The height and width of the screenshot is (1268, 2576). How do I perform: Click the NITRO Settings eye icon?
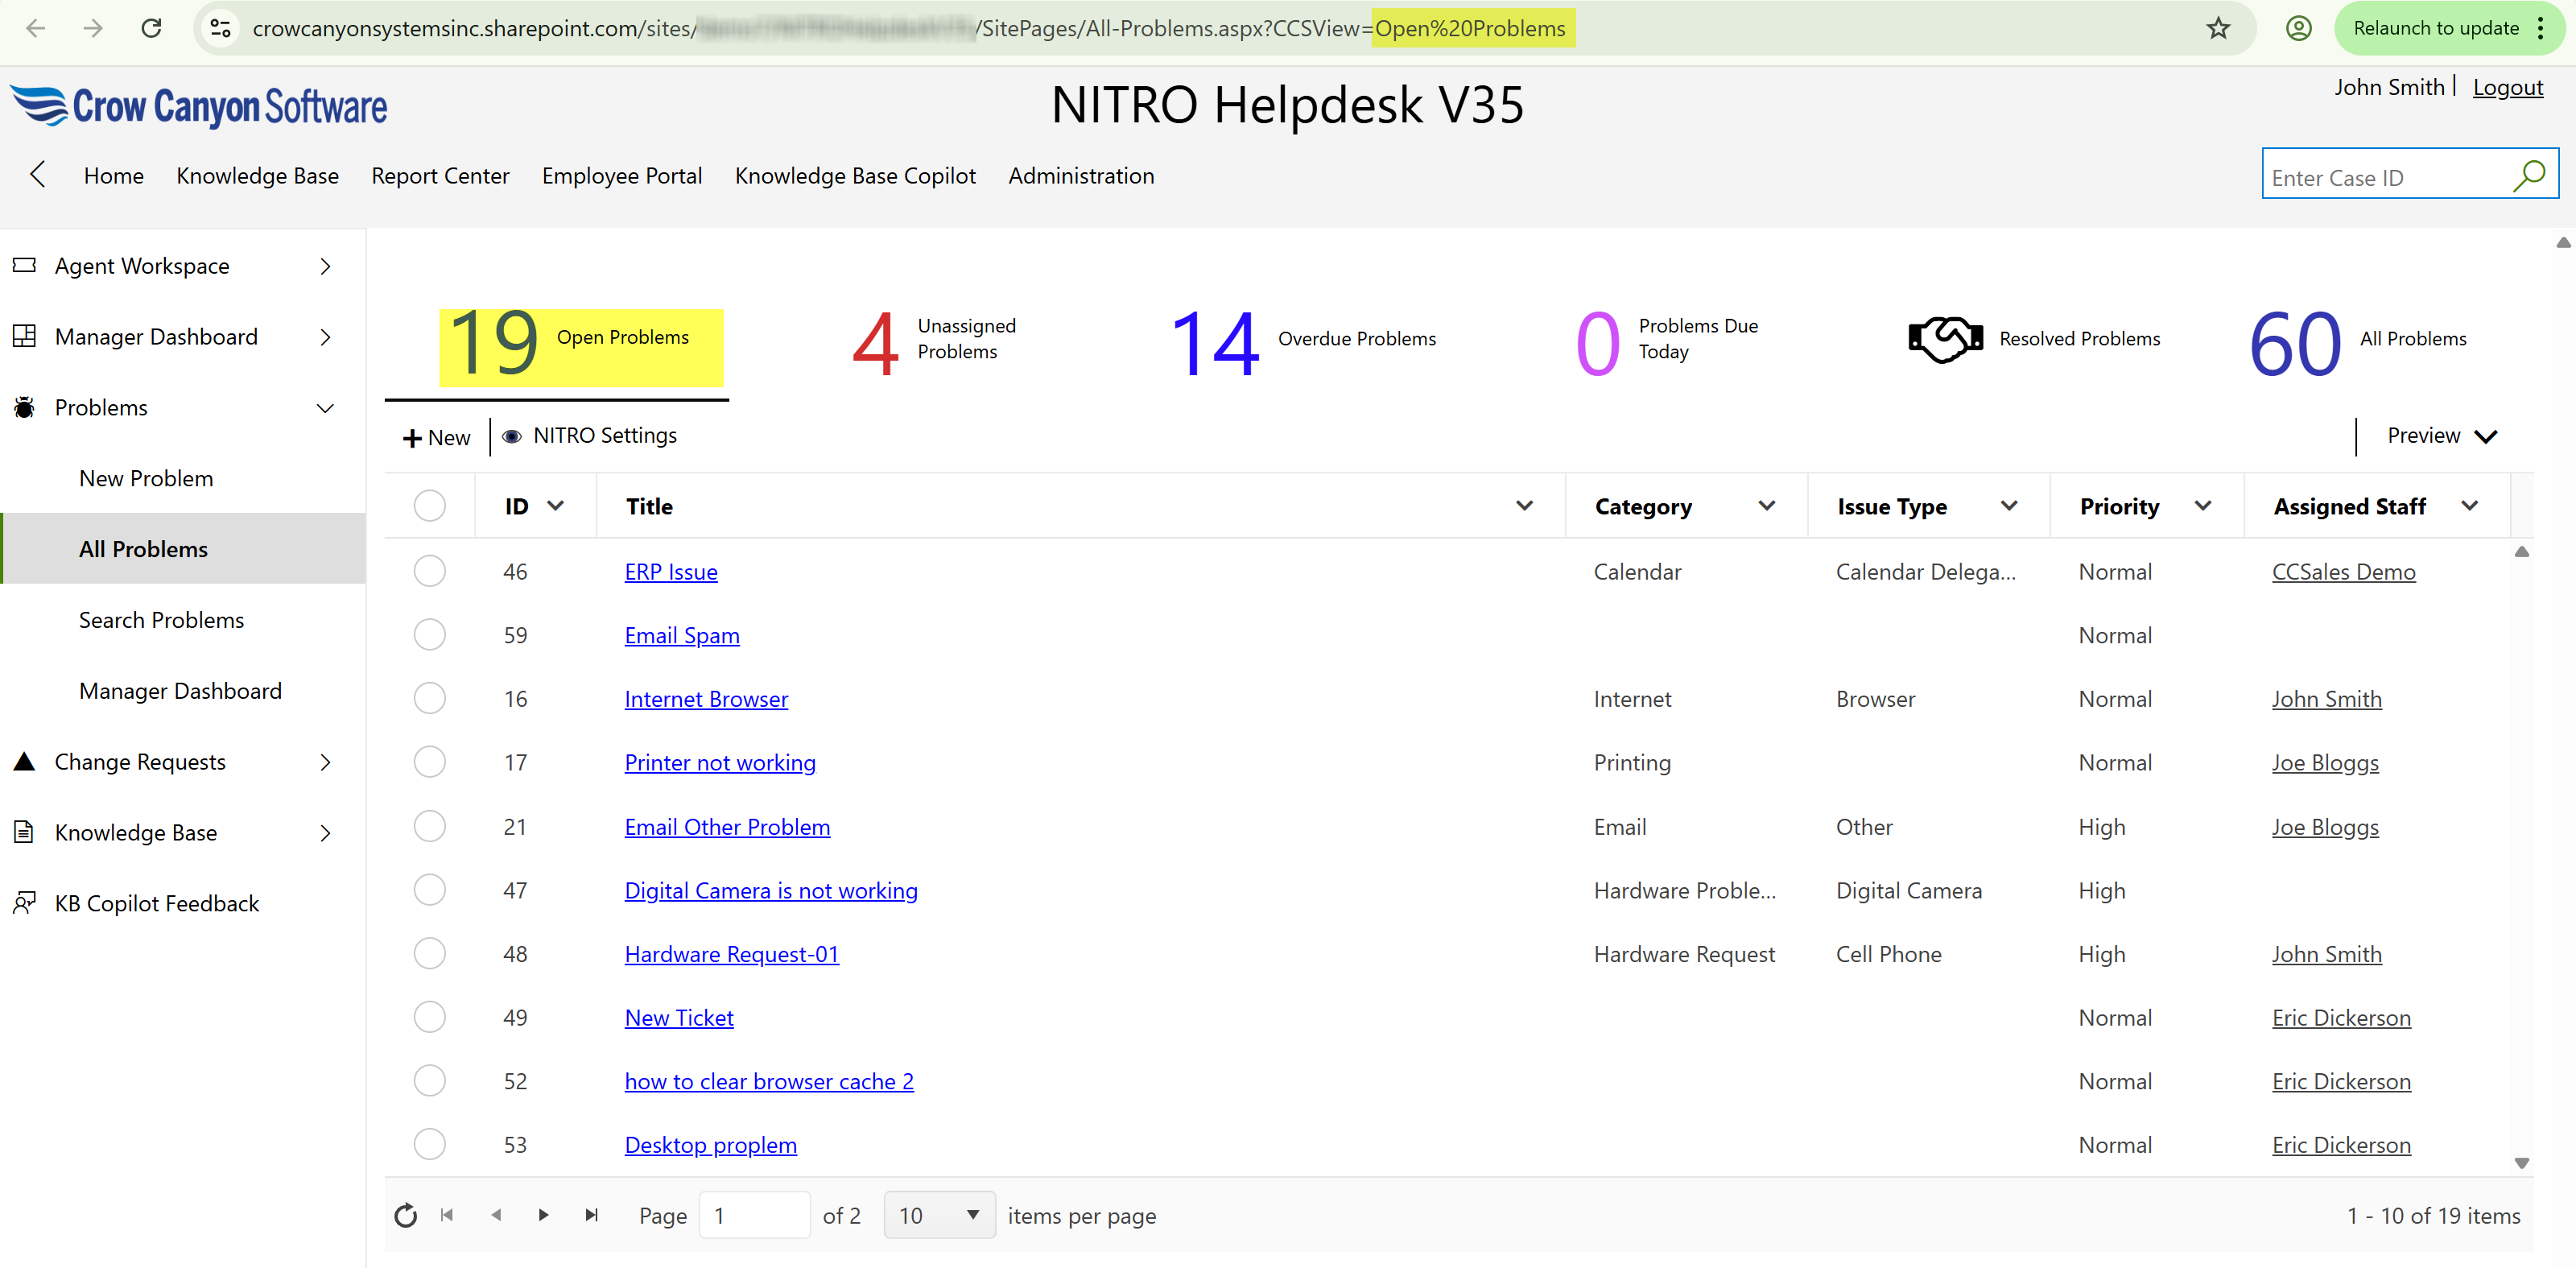[x=512, y=436]
